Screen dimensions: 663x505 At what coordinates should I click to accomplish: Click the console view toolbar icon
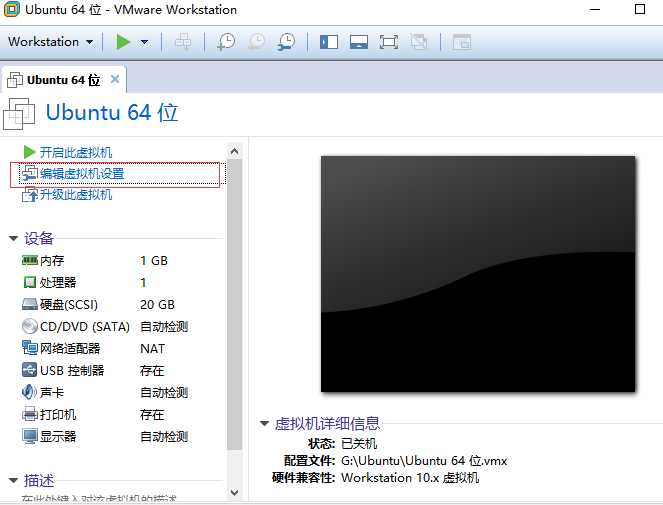point(462,42)
